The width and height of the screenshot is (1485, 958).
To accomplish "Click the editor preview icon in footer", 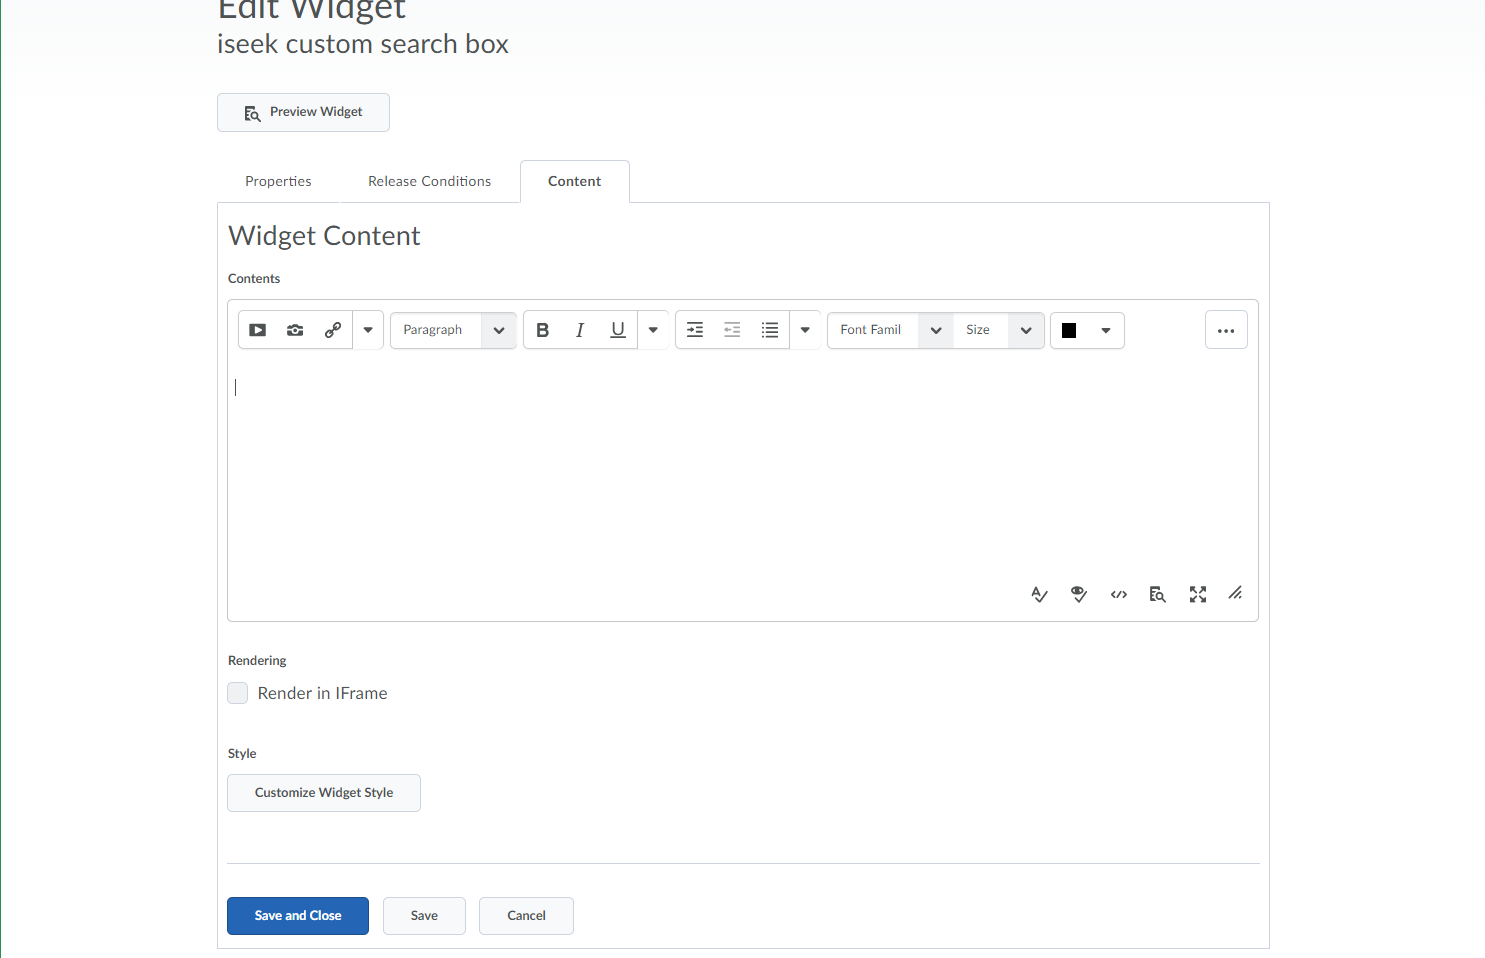I will tap(1158, 595).
